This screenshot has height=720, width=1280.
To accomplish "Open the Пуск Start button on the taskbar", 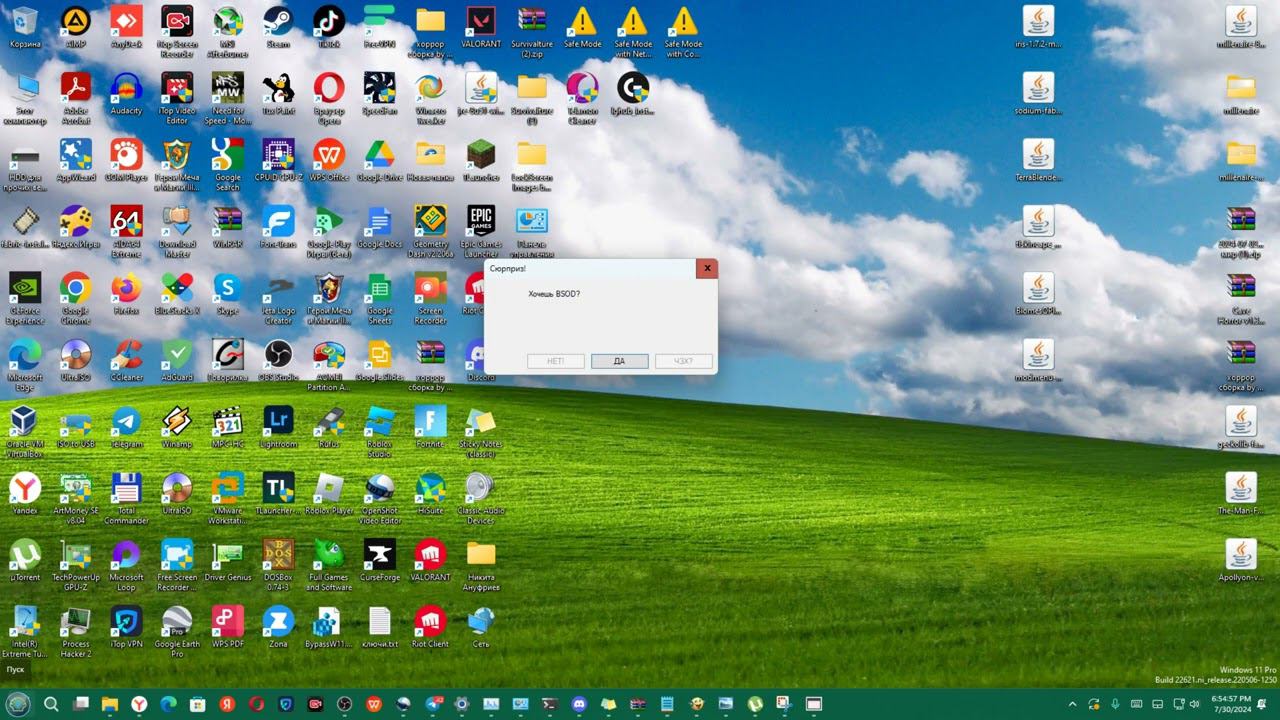I will [x=18, y=704].
